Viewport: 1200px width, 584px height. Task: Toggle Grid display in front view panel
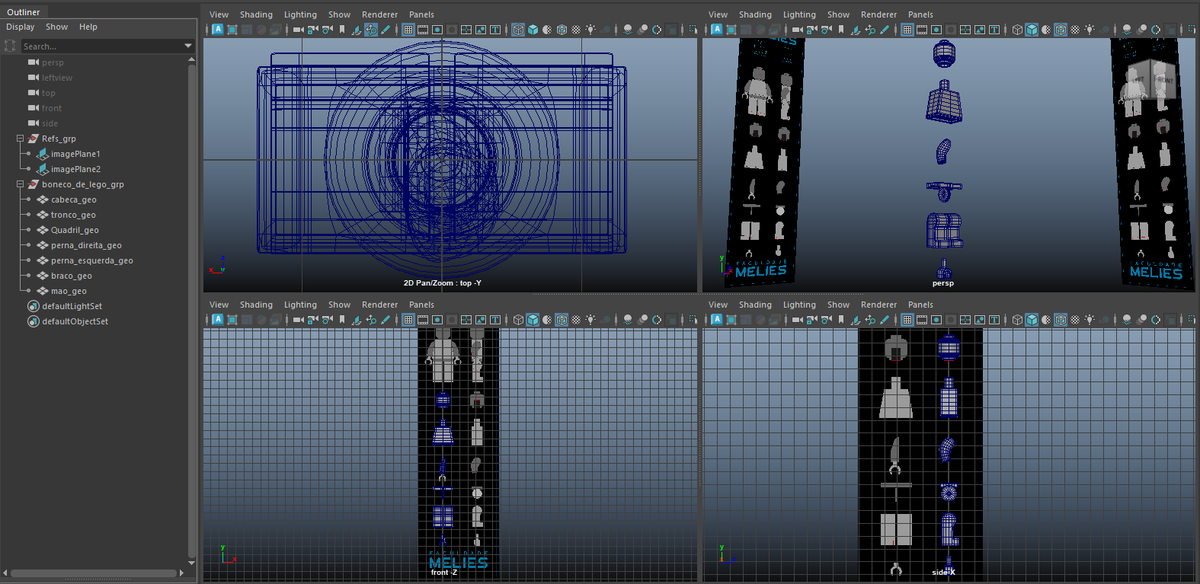(408, 320)
